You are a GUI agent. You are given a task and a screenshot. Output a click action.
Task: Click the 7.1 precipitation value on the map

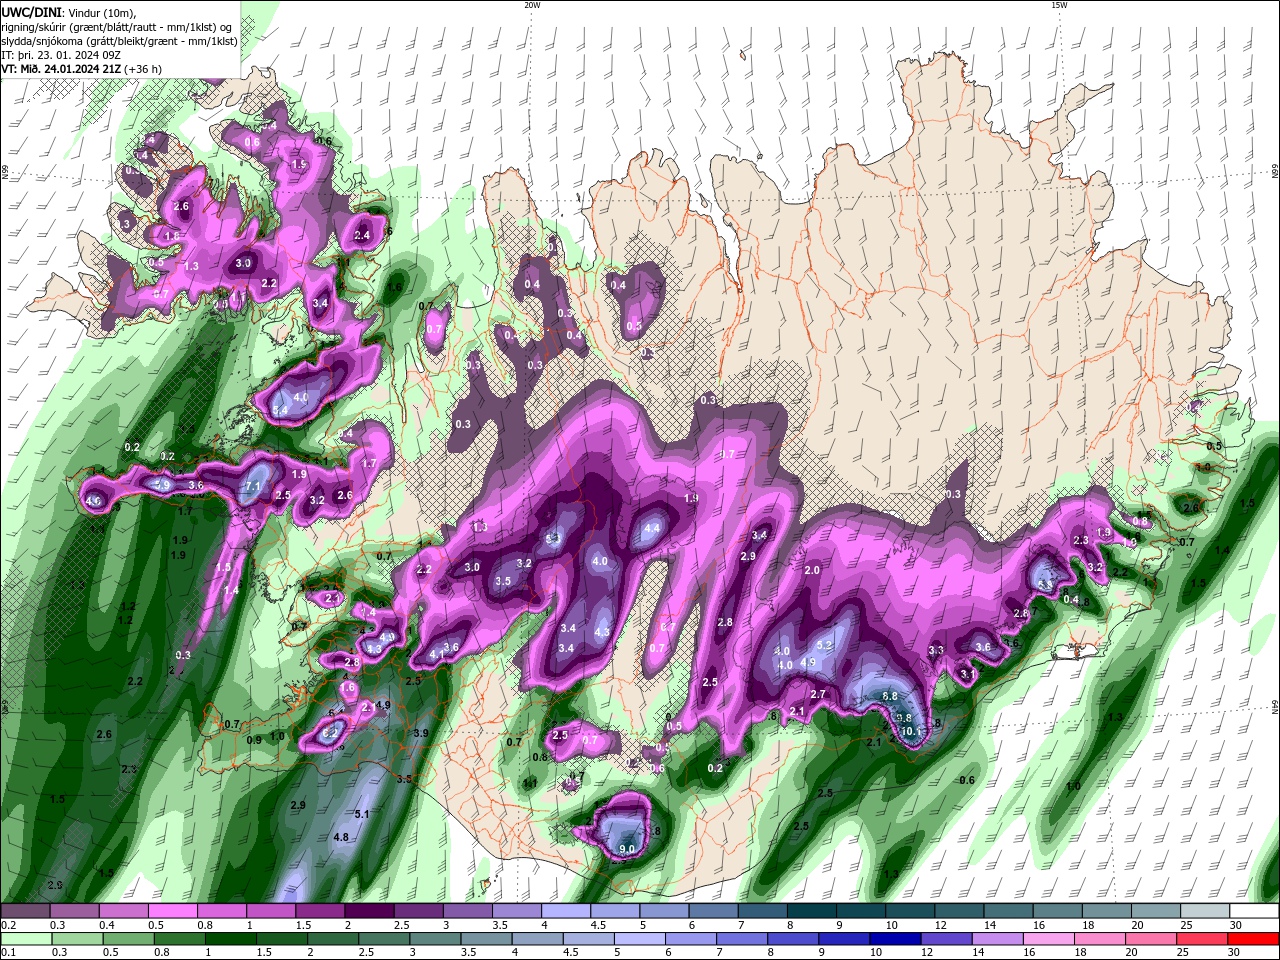coord(252,486)
